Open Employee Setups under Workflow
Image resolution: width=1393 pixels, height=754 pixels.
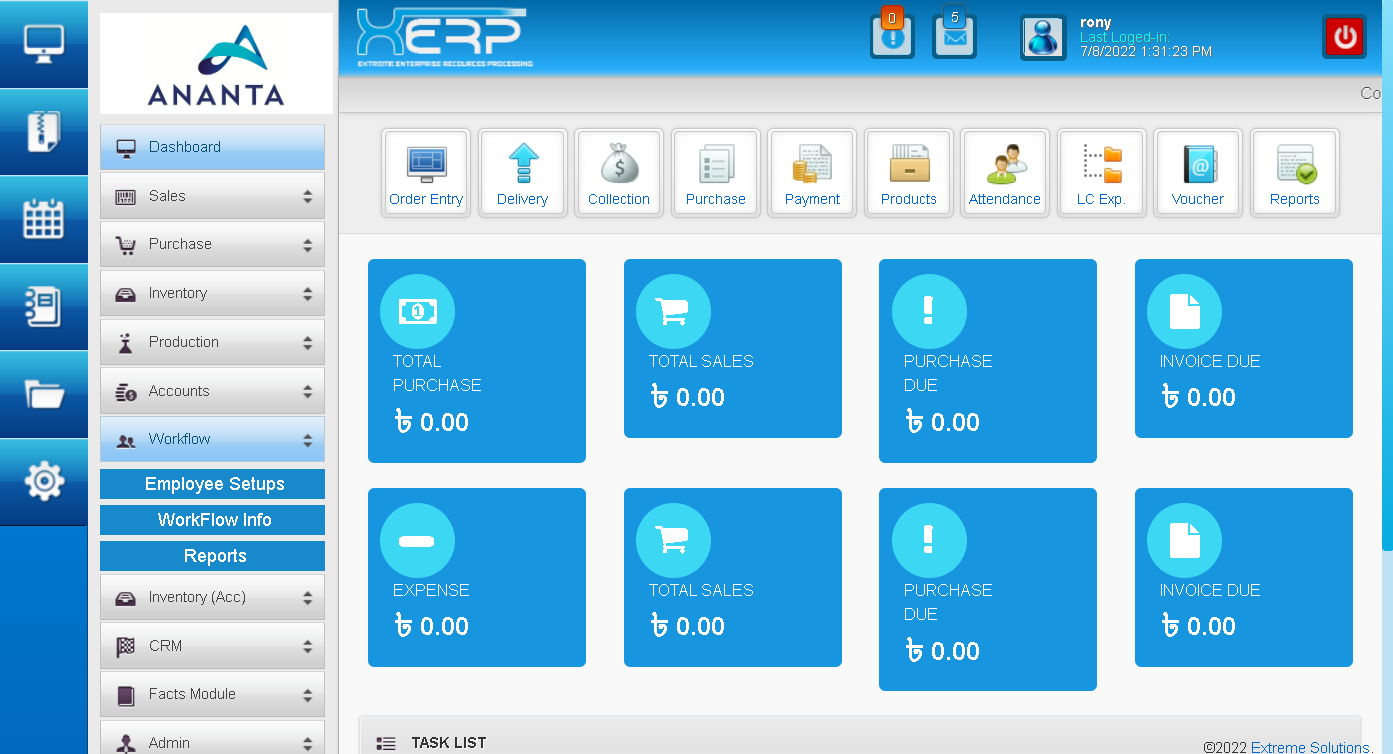click(212, 484)
